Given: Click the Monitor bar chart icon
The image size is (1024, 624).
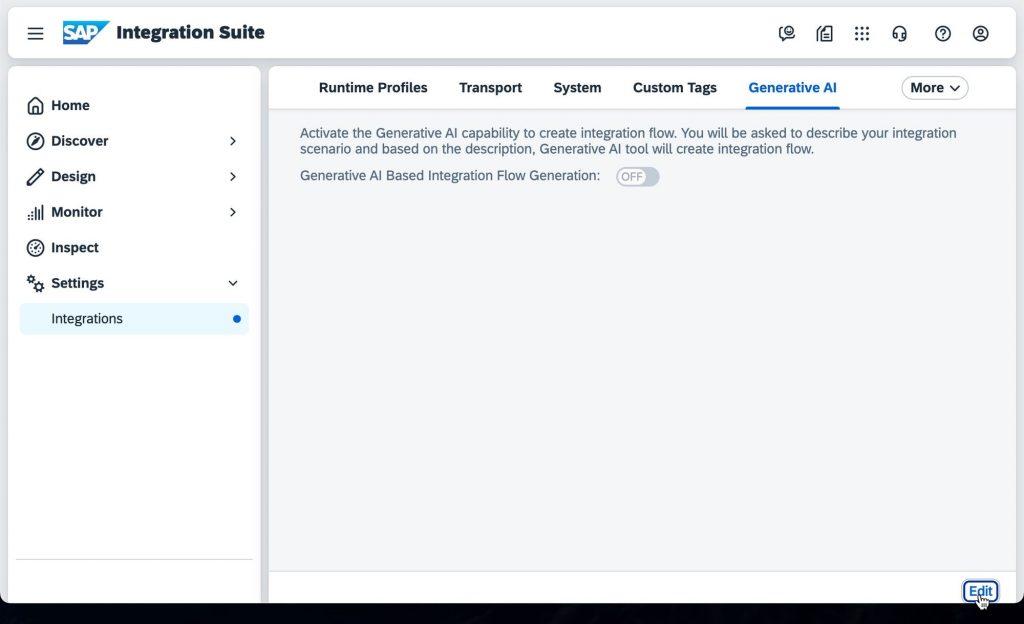Looking at the screenshot, I should pos(35,213).
